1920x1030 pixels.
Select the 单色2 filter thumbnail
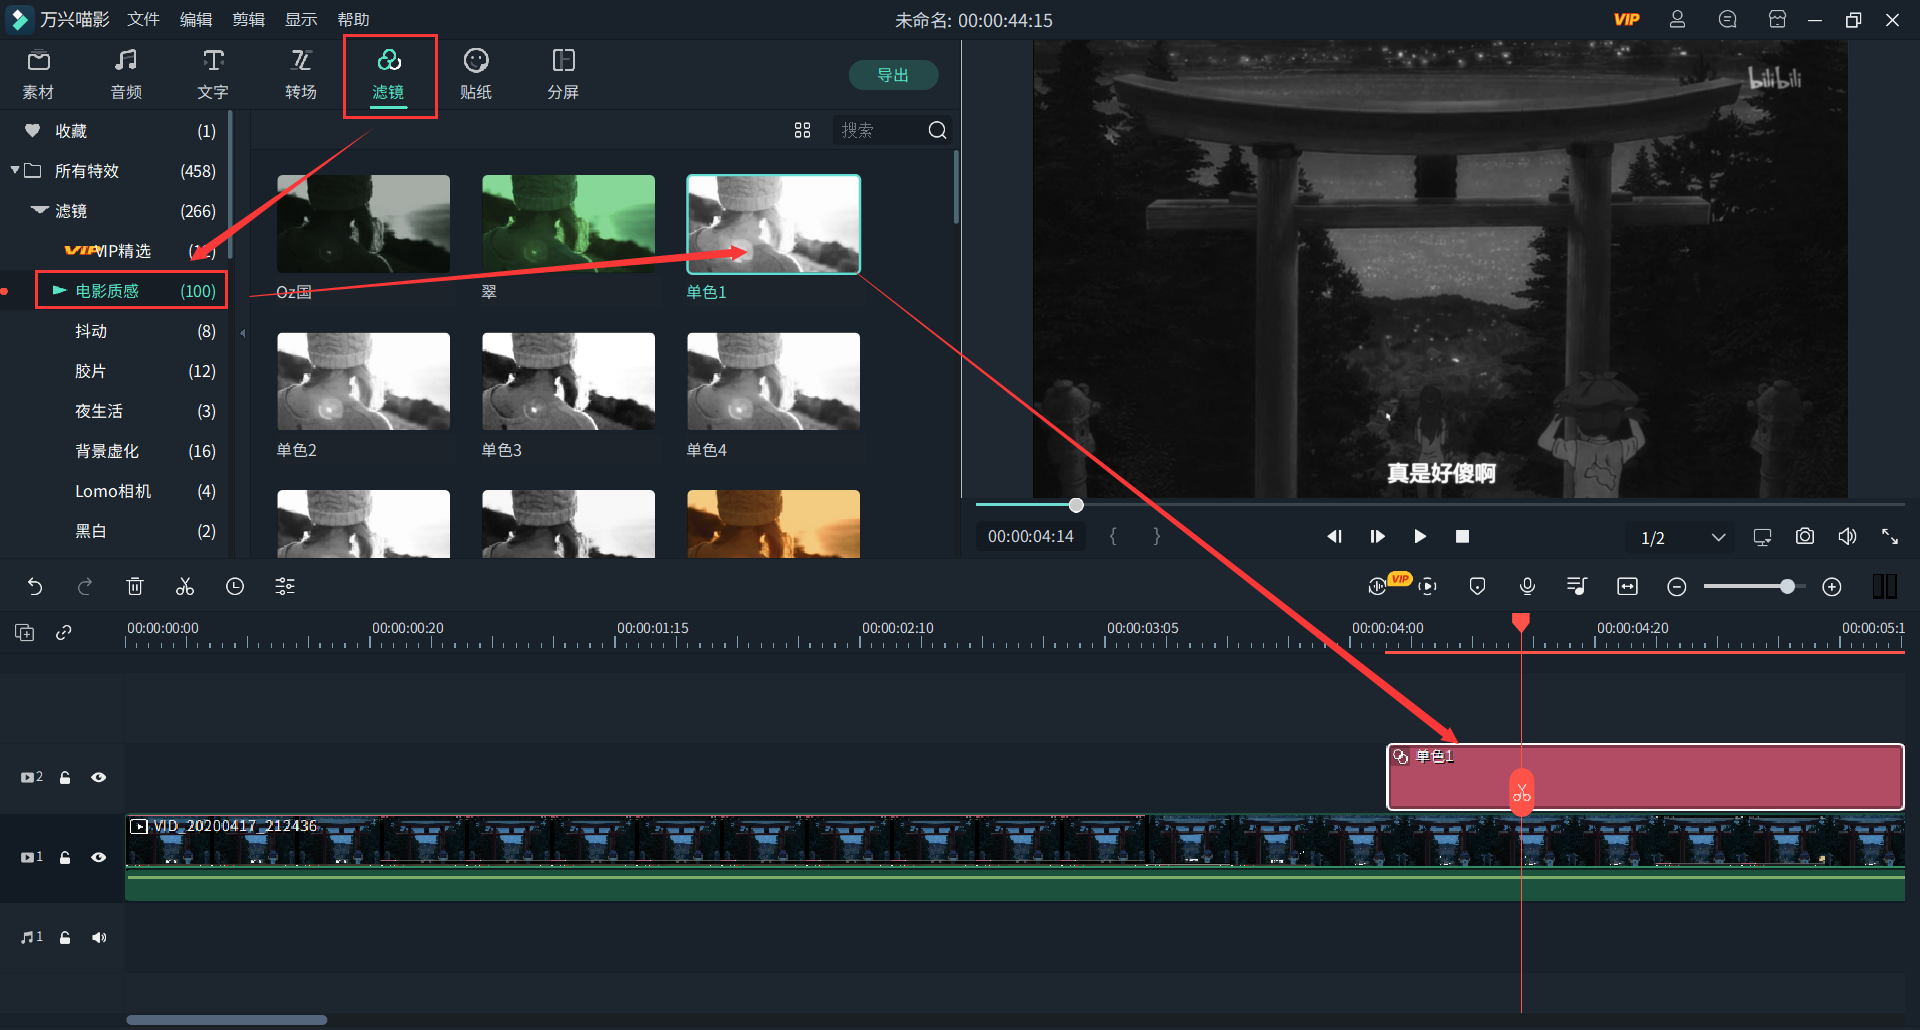pyautogui.click(x=363, y=381)
